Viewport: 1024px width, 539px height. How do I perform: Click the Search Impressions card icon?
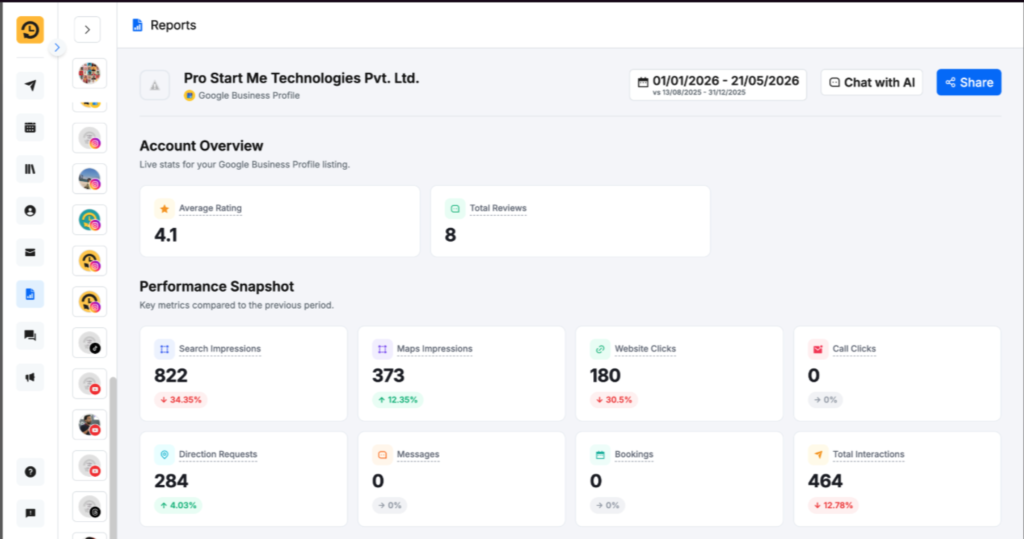pos(165,349)
